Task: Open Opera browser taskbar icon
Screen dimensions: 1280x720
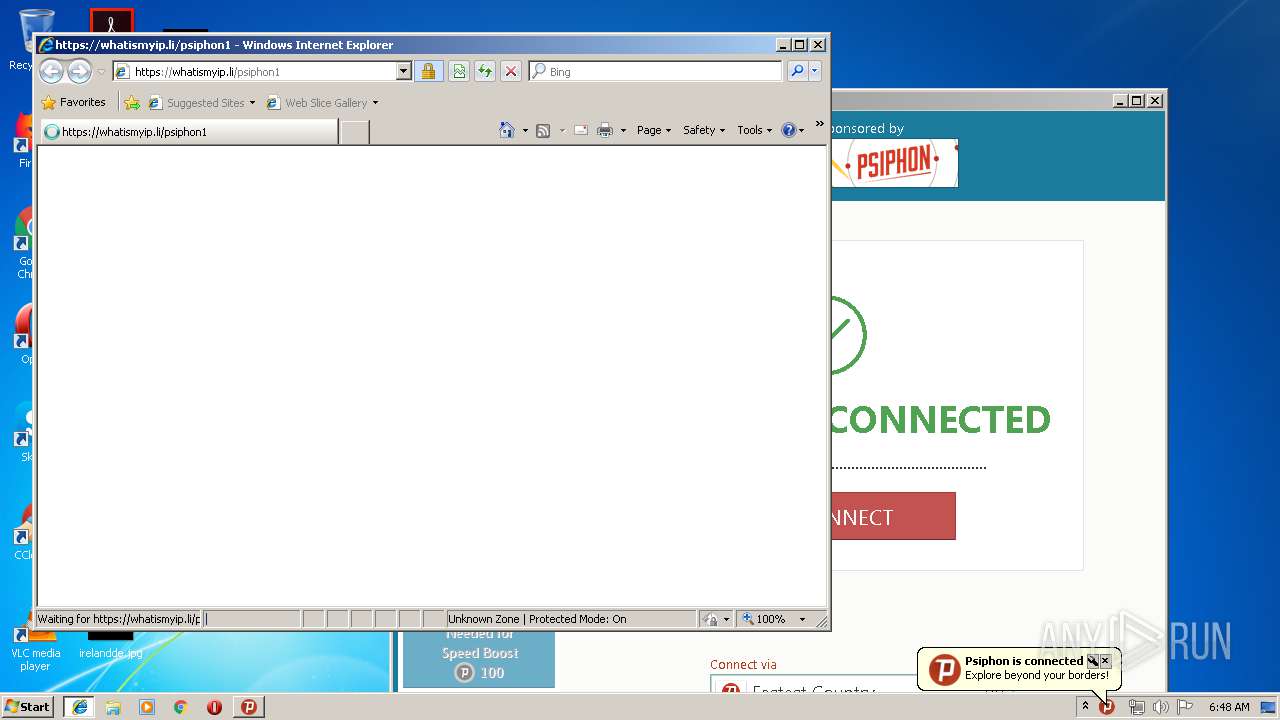Action: click(214, 706)
